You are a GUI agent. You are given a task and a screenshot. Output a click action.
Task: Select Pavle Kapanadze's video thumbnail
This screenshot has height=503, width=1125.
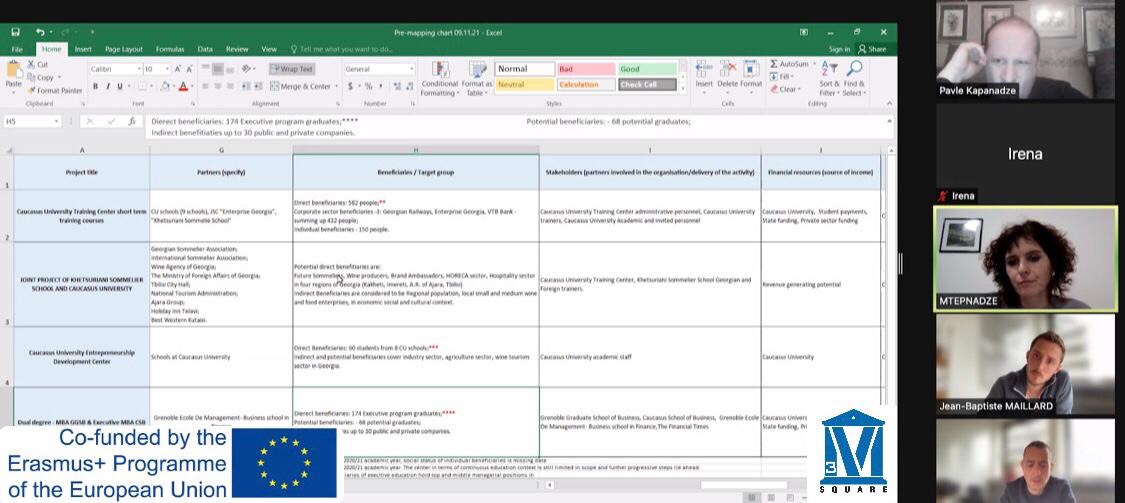(x=1025, y=49)
